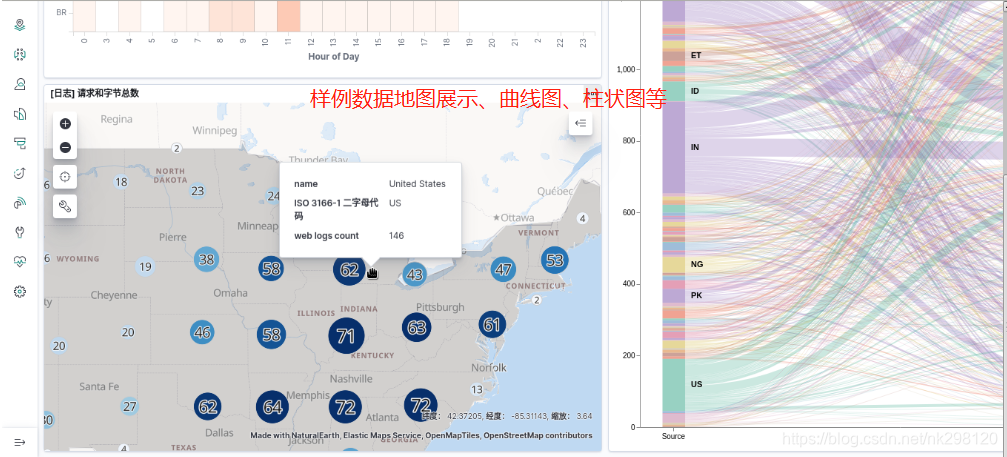Open Dev Tools wrench icon
1007x457 pixels.
point(20,232)
